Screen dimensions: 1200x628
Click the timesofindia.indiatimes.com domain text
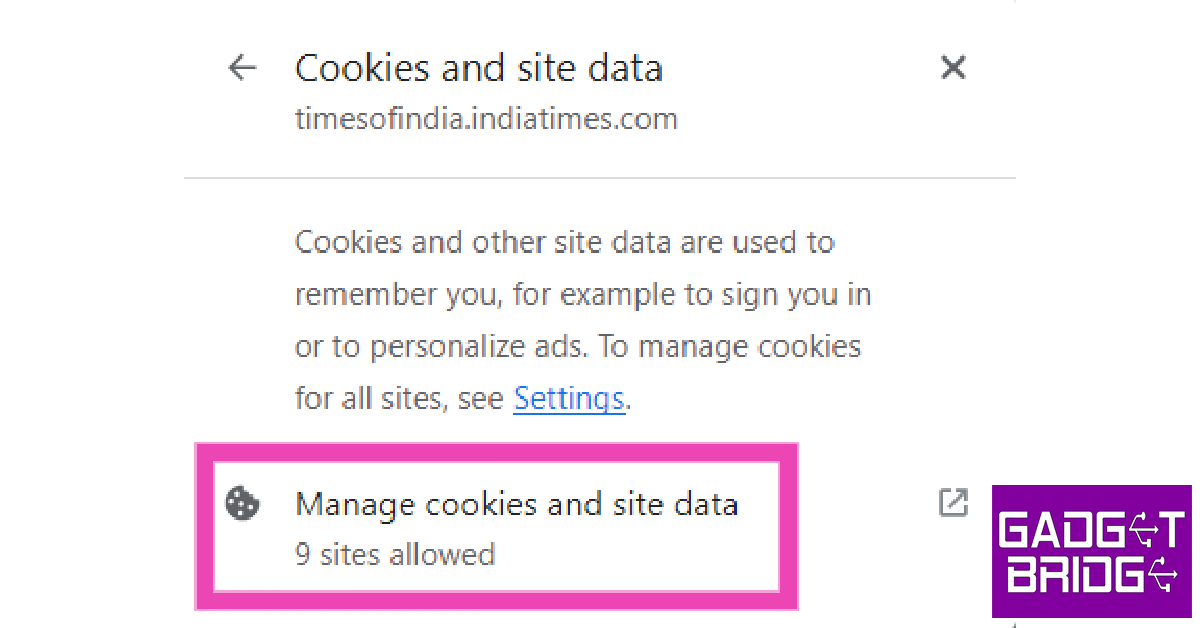click(486, 119)
